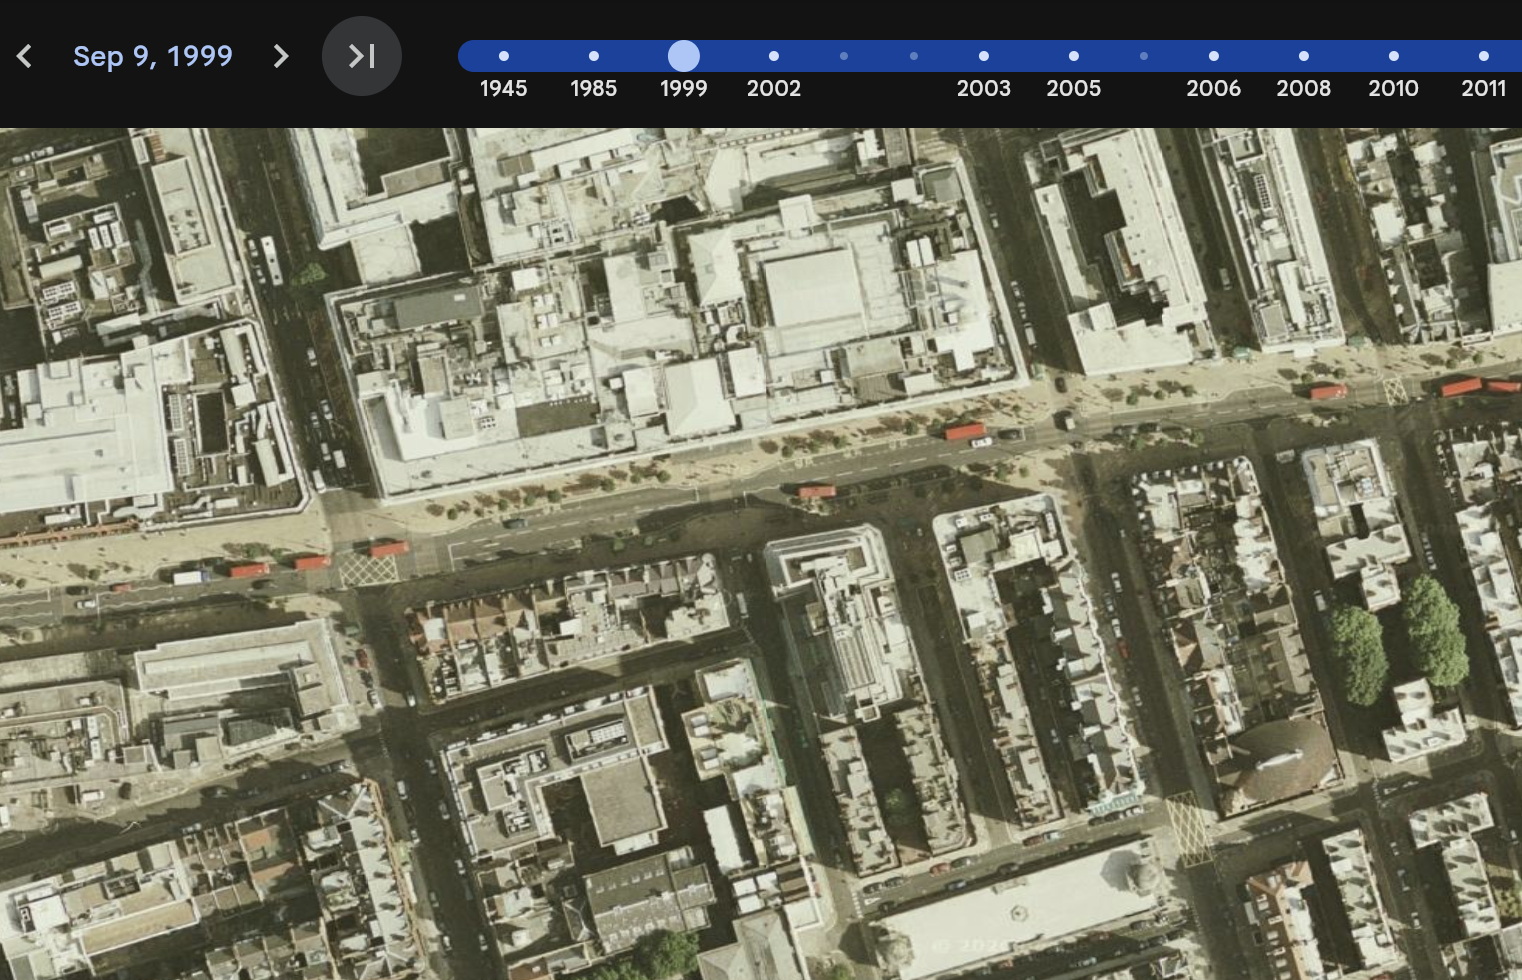Select the 2006 timeline marker
The height and width of the screenshot is (980, 1522).
[1214, 56]
